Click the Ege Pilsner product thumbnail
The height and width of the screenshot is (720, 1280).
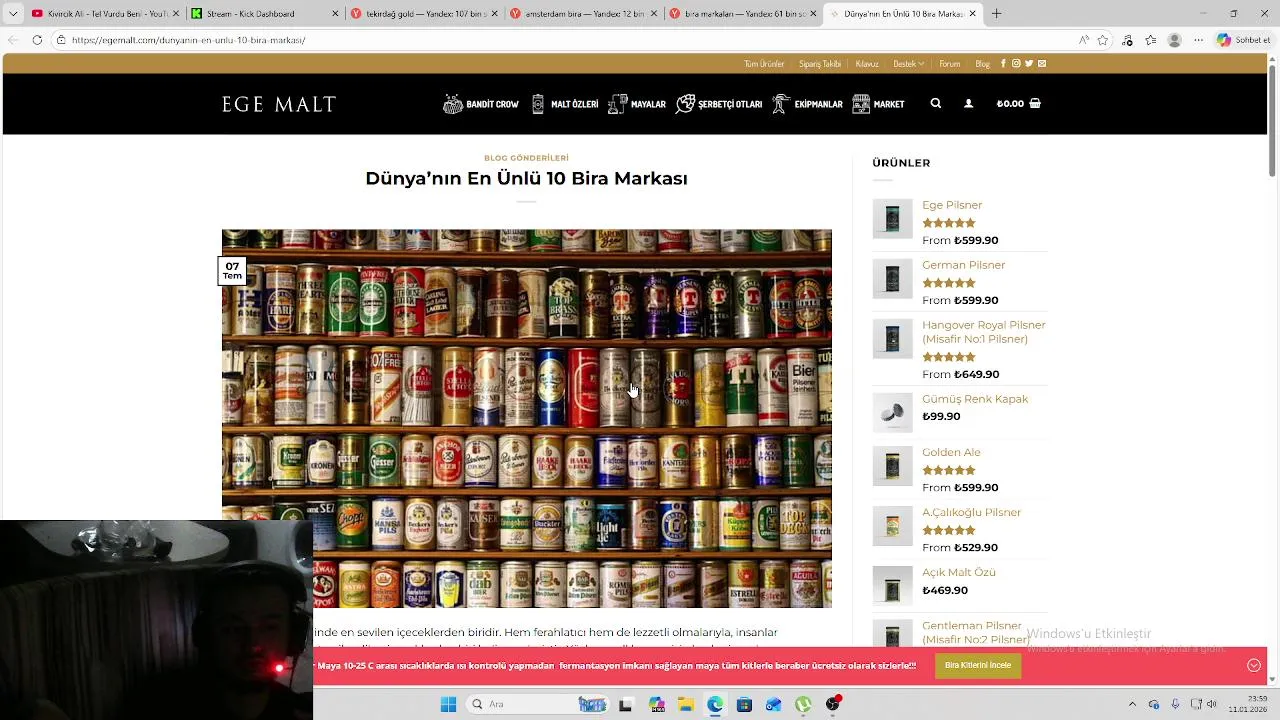click(x=892, y=218)
